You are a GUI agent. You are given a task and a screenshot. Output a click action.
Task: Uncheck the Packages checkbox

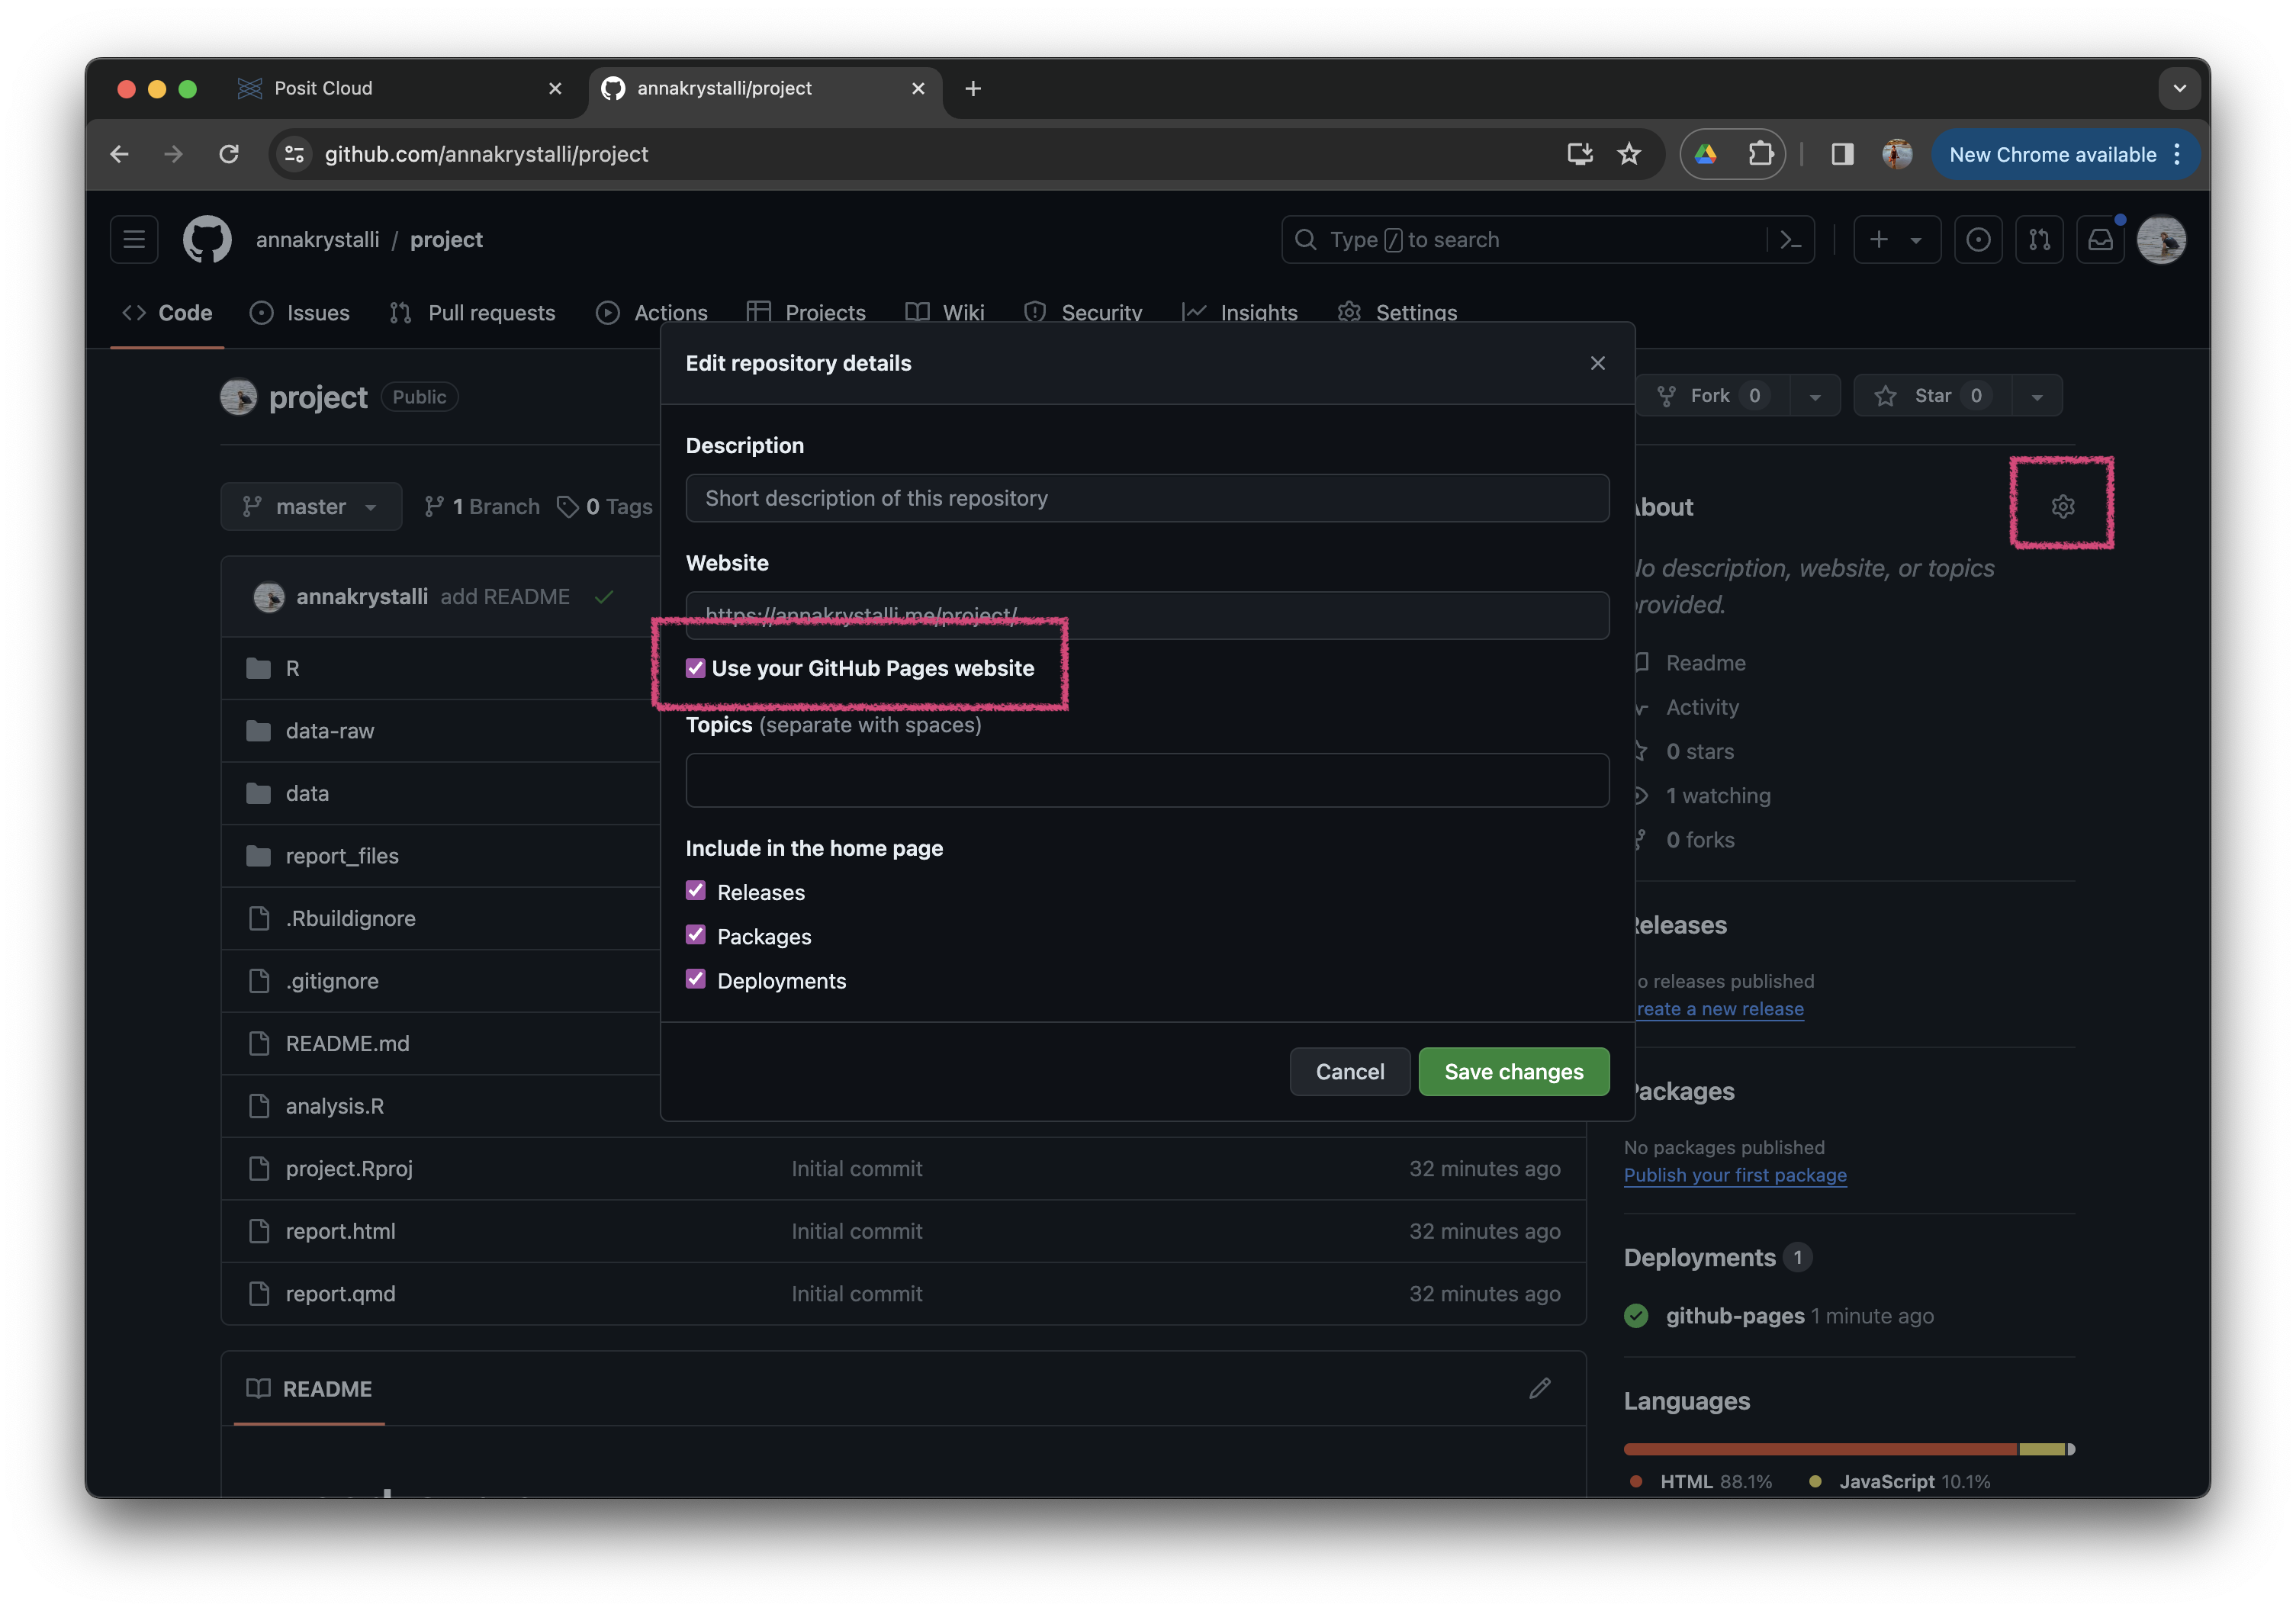[x=696, y=934]
